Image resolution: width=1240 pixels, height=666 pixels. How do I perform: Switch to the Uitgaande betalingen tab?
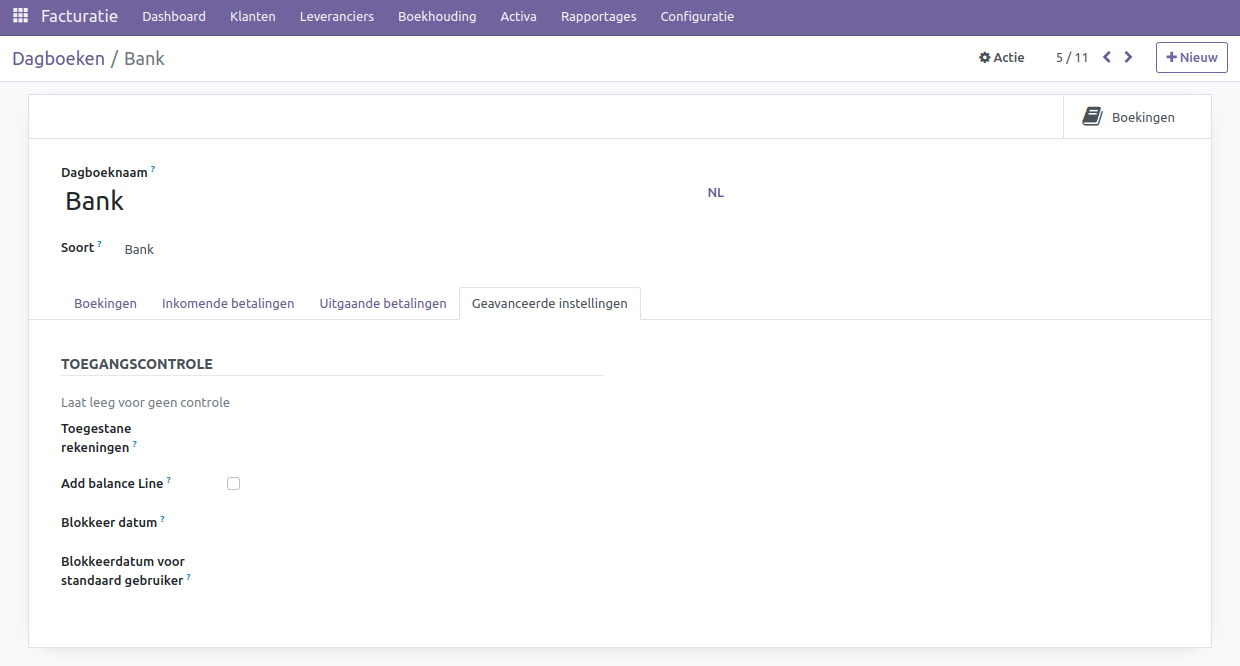click(x=383, y=303)
